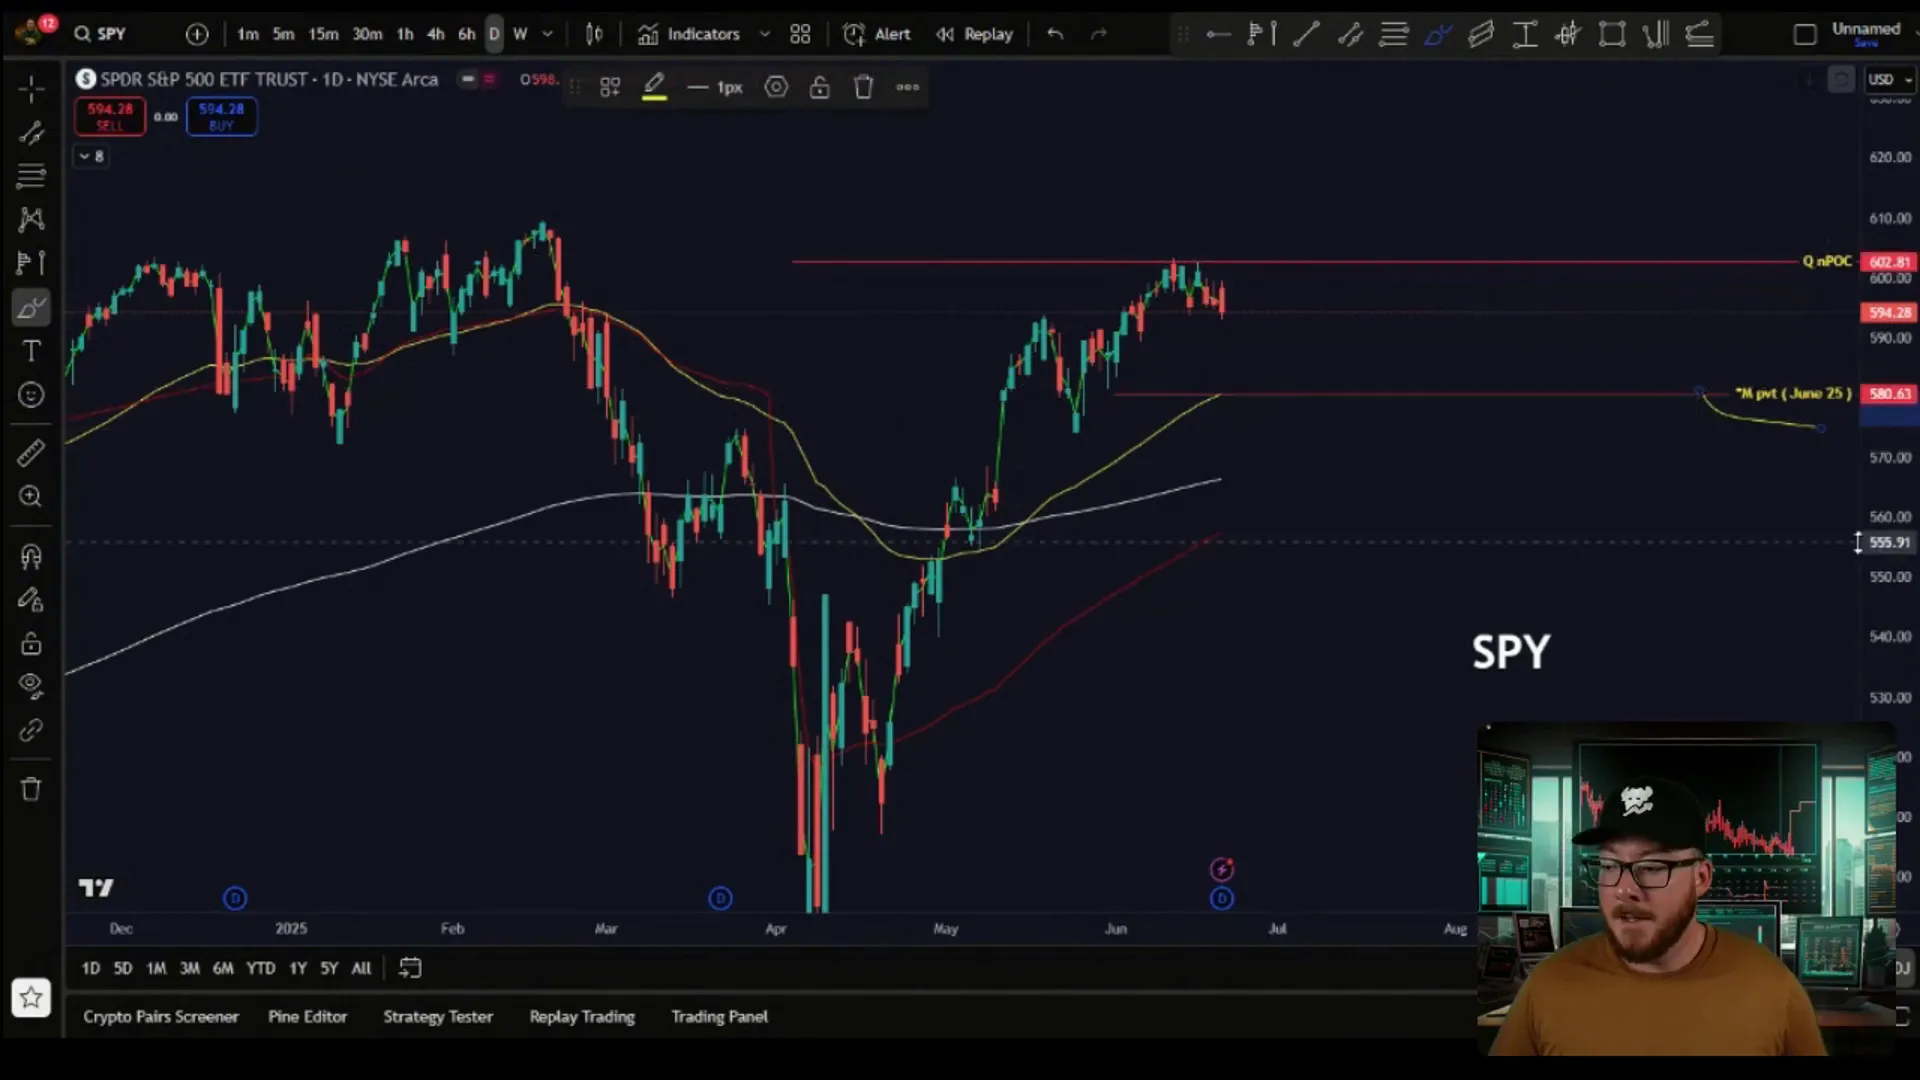Screen dimensions: 1920x1080
Task: Expand the timeframe interval dropdown
Action: (548, 34)
